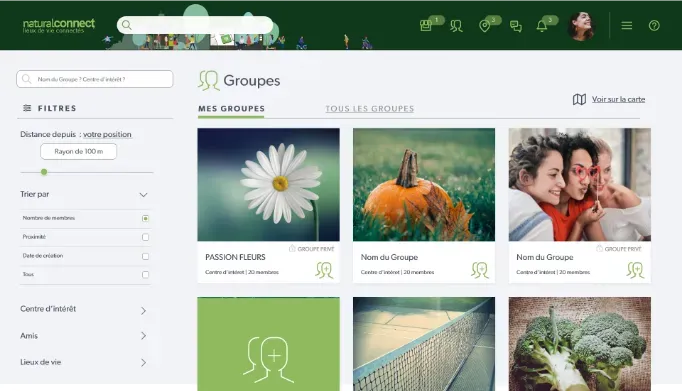Switch to MES GROUPES tab
Image resolution: width=682 pixels, height=391 pixels.
coord(231,109)
